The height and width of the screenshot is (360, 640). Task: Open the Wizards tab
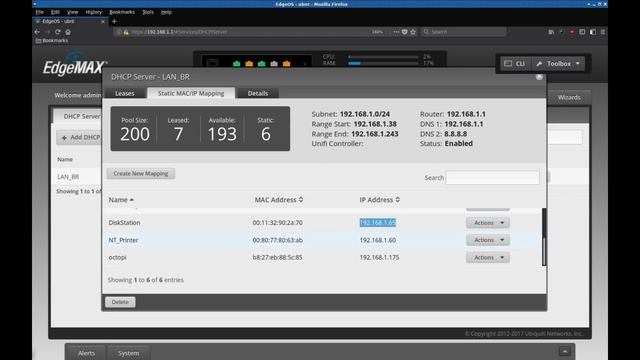click(x=569, y=98)
